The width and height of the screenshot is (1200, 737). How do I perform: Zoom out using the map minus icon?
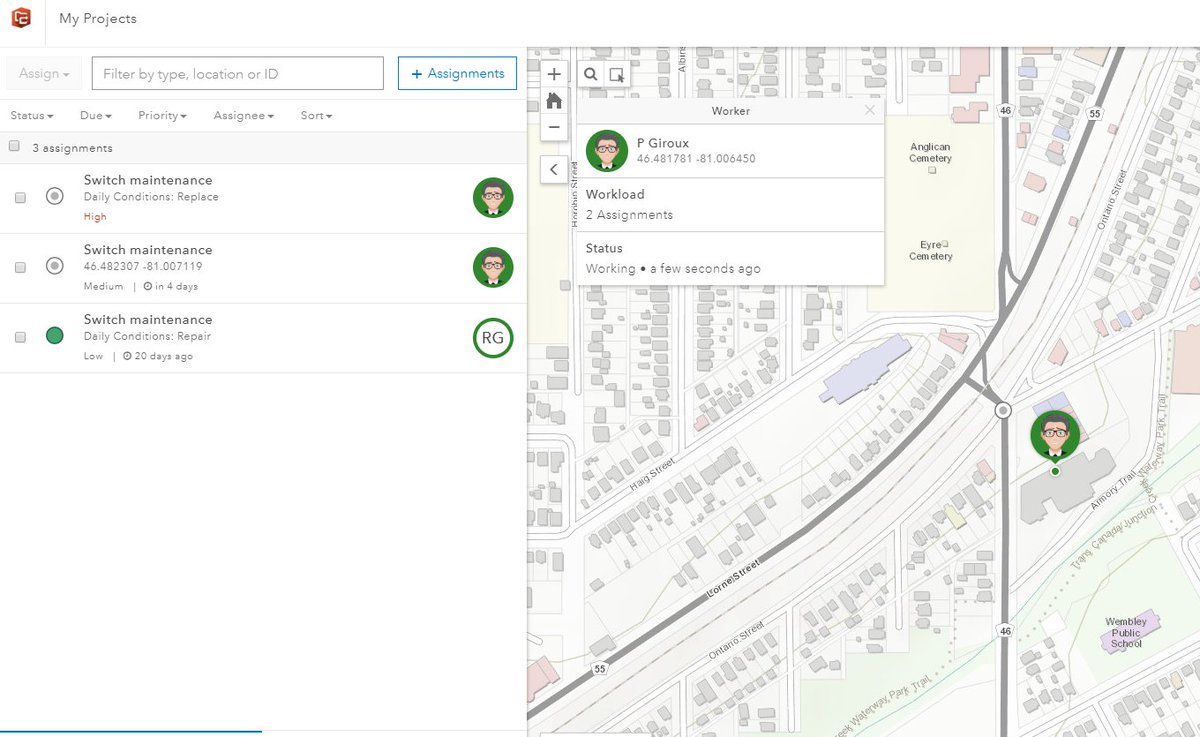click(554, 127)
